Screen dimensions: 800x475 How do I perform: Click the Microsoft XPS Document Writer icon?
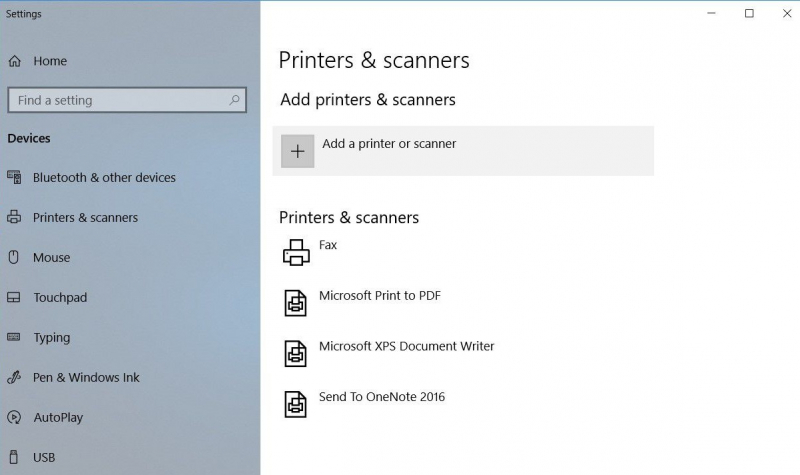tap(296, 353)
